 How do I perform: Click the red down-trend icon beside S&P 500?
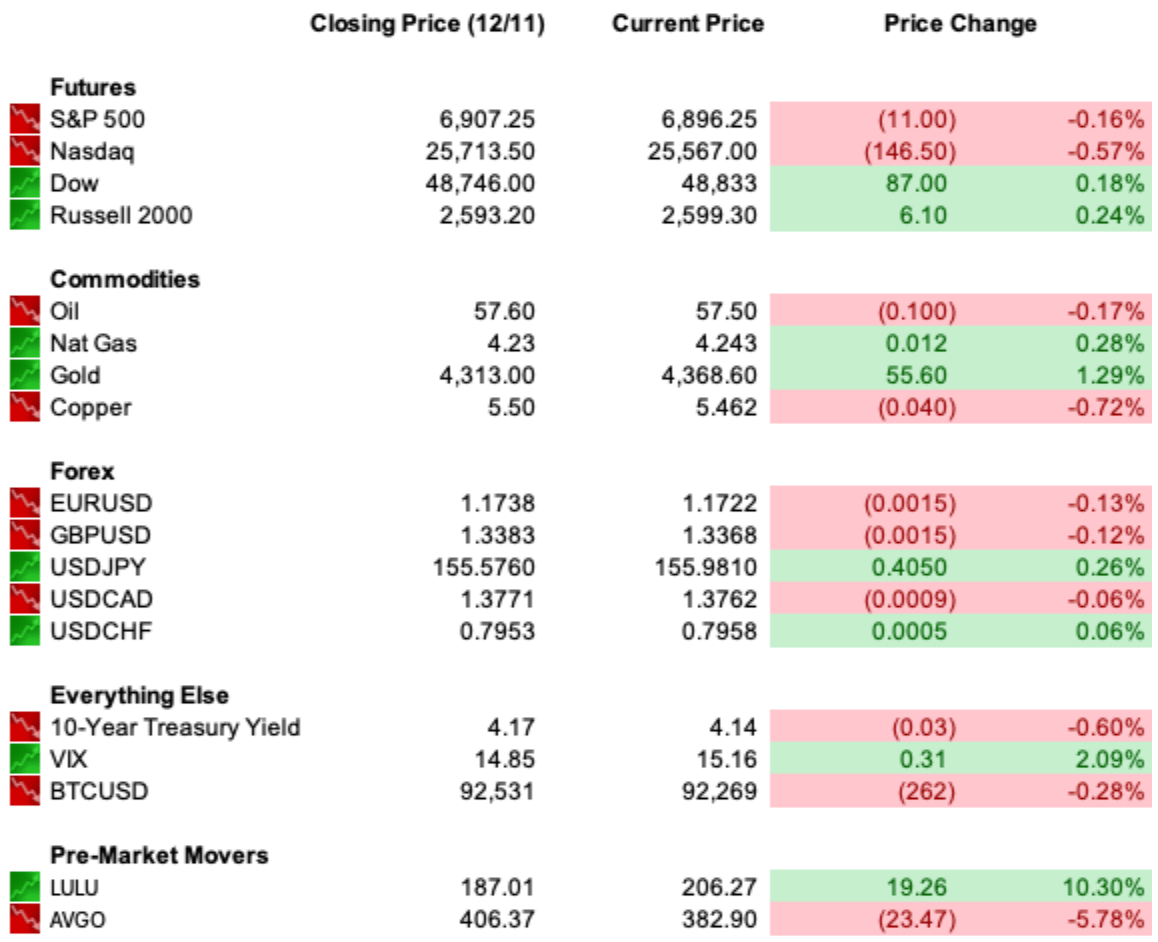[x=25, y=119]
